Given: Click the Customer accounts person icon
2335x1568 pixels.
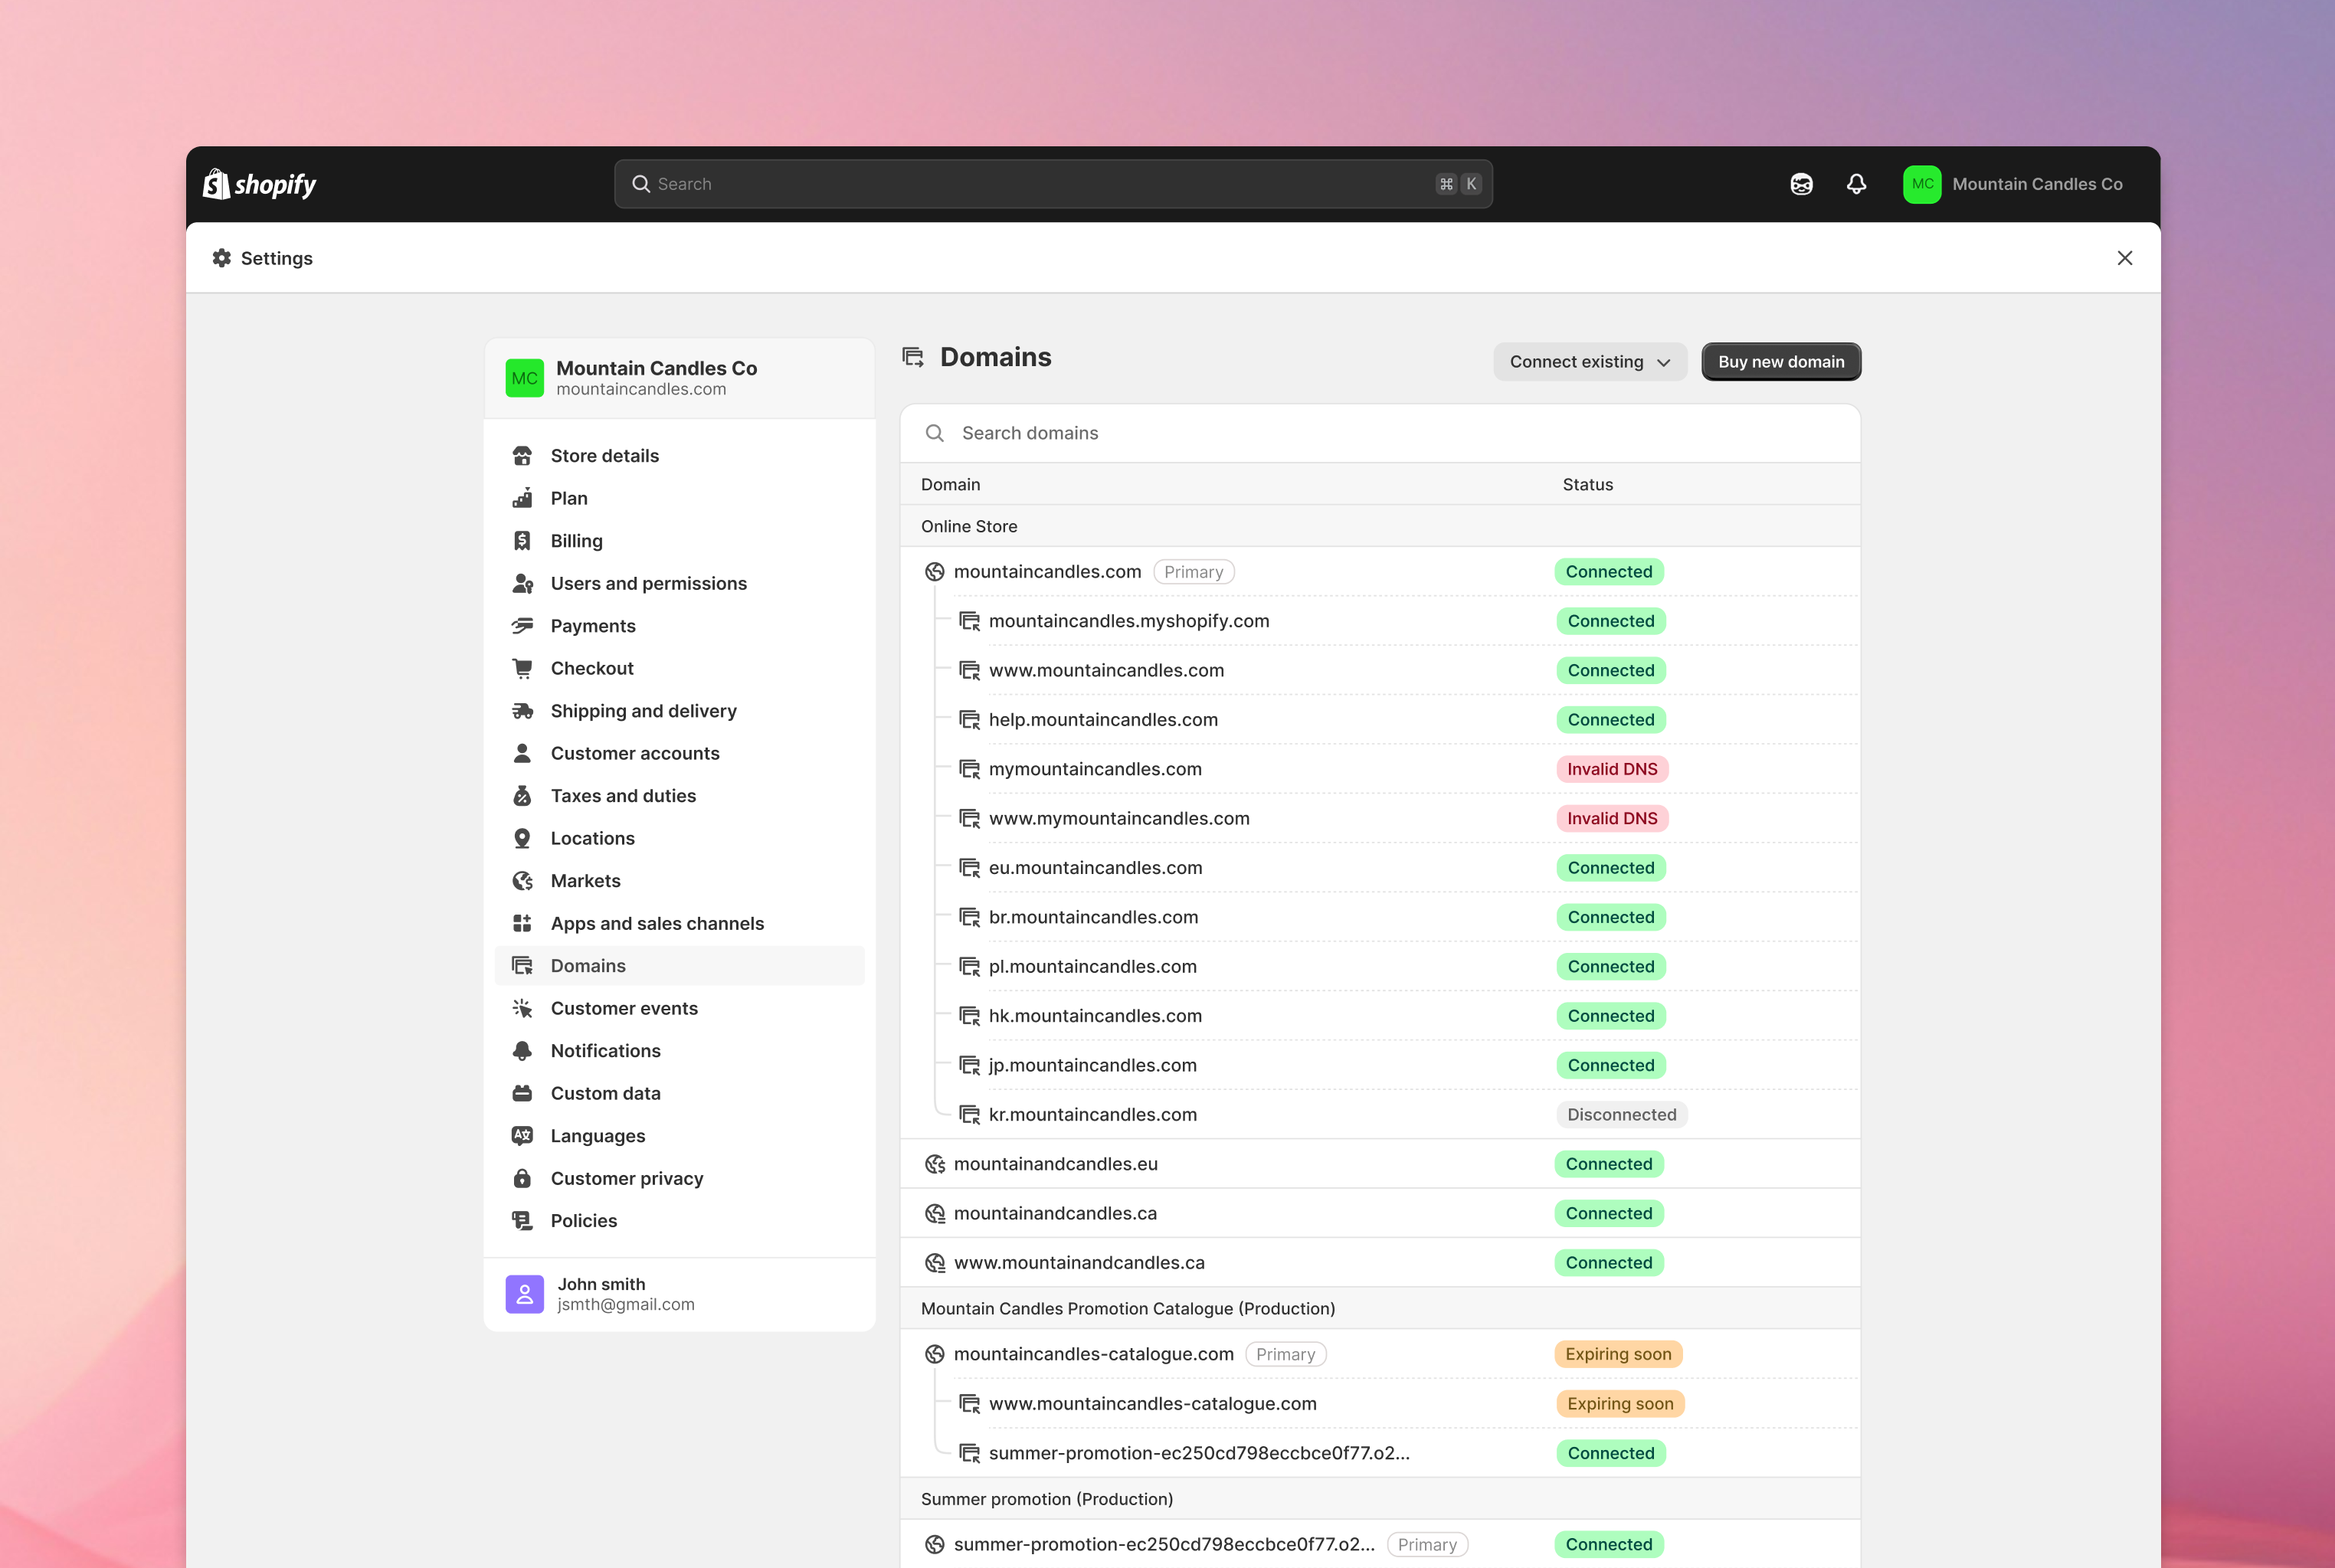Looking at the screenshot, I should 522,753.
